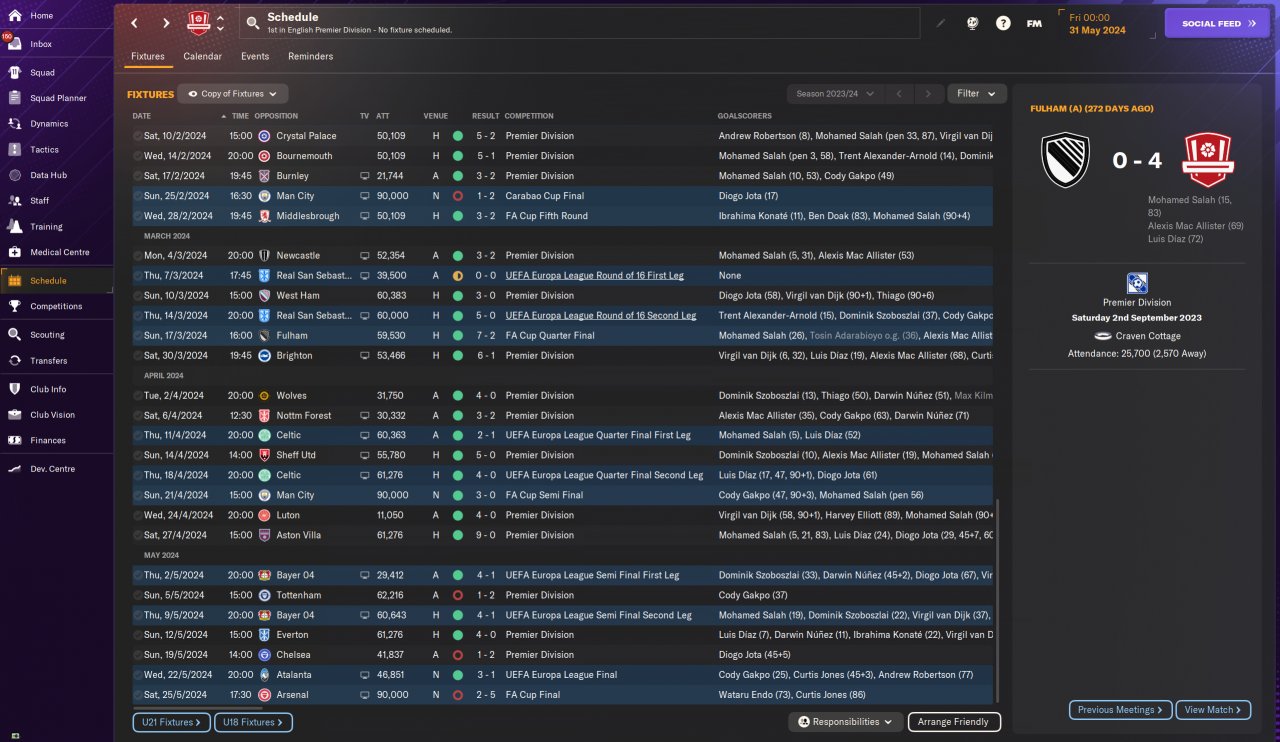The image size is (1280, 742).
Task: Open the Schedule item in the sidebar
Action: [x=57, y=281]
